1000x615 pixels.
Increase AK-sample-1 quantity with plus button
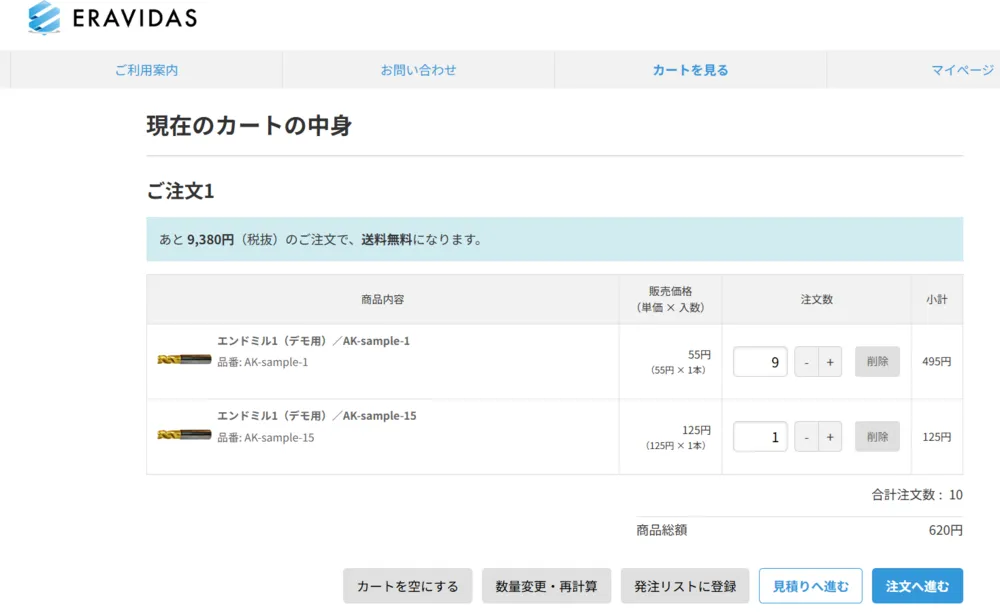point(830,362)
